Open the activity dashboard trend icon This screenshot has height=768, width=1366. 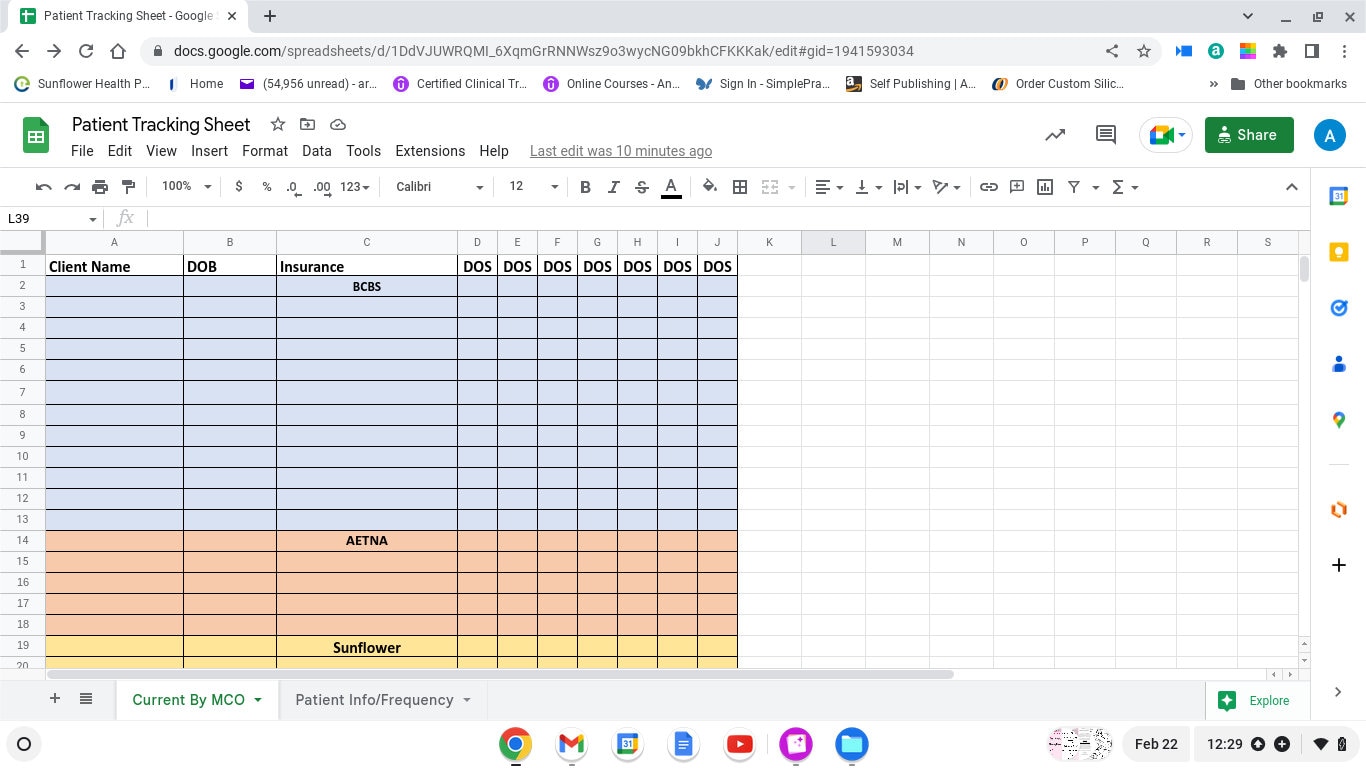pos(1055,135)
